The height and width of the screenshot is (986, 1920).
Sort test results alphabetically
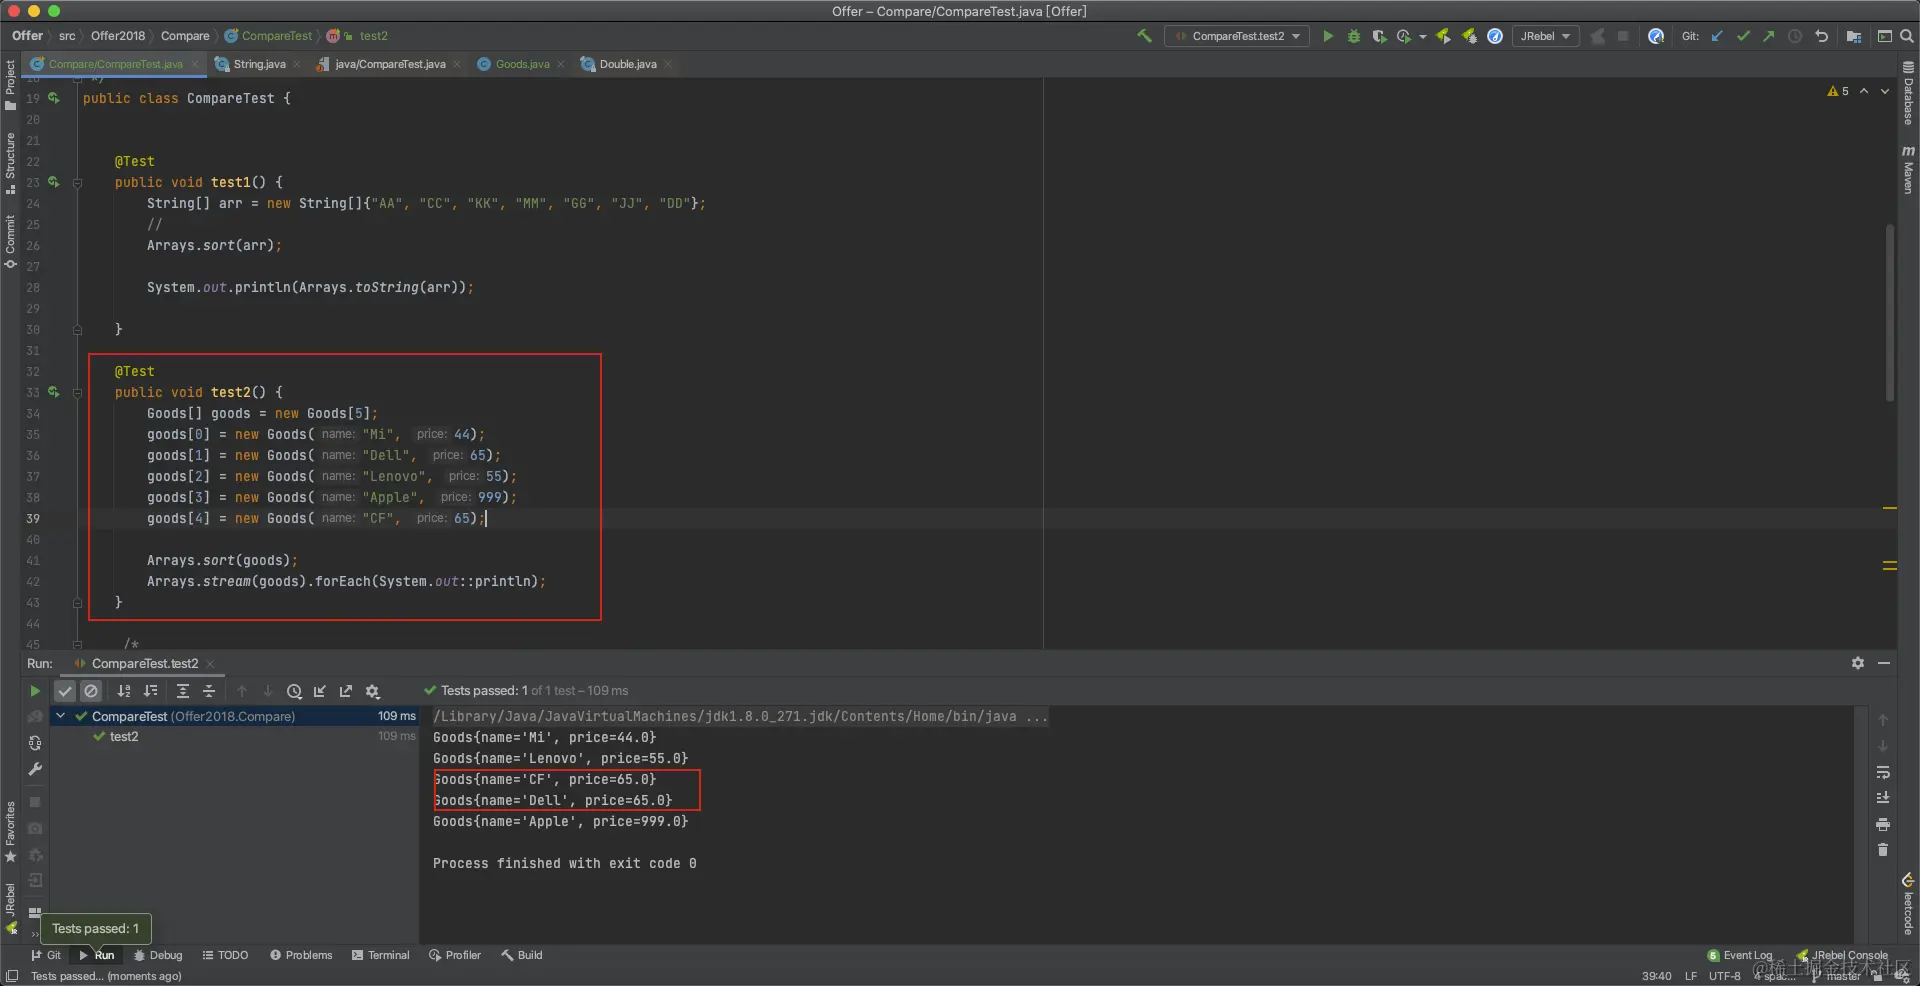tap(124, 691)
